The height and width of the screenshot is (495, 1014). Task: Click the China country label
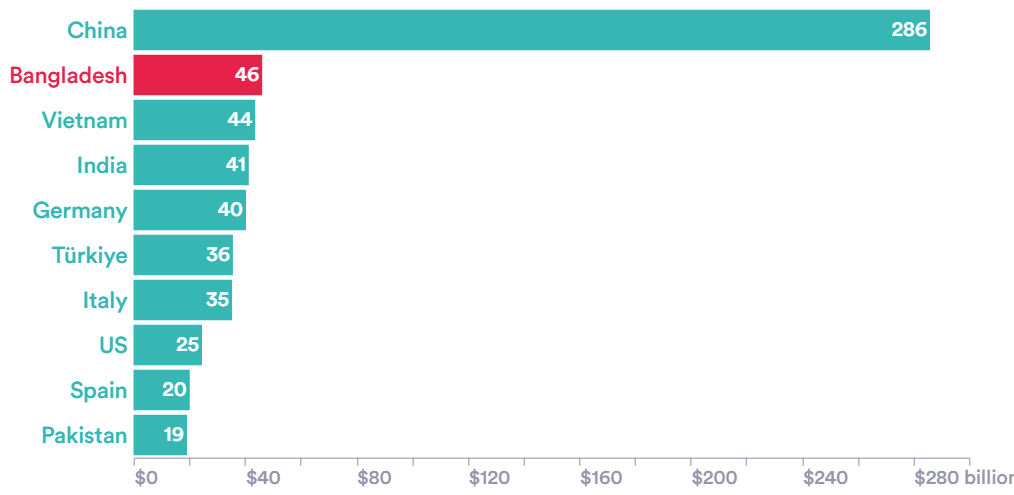click(x=98, y=30)
